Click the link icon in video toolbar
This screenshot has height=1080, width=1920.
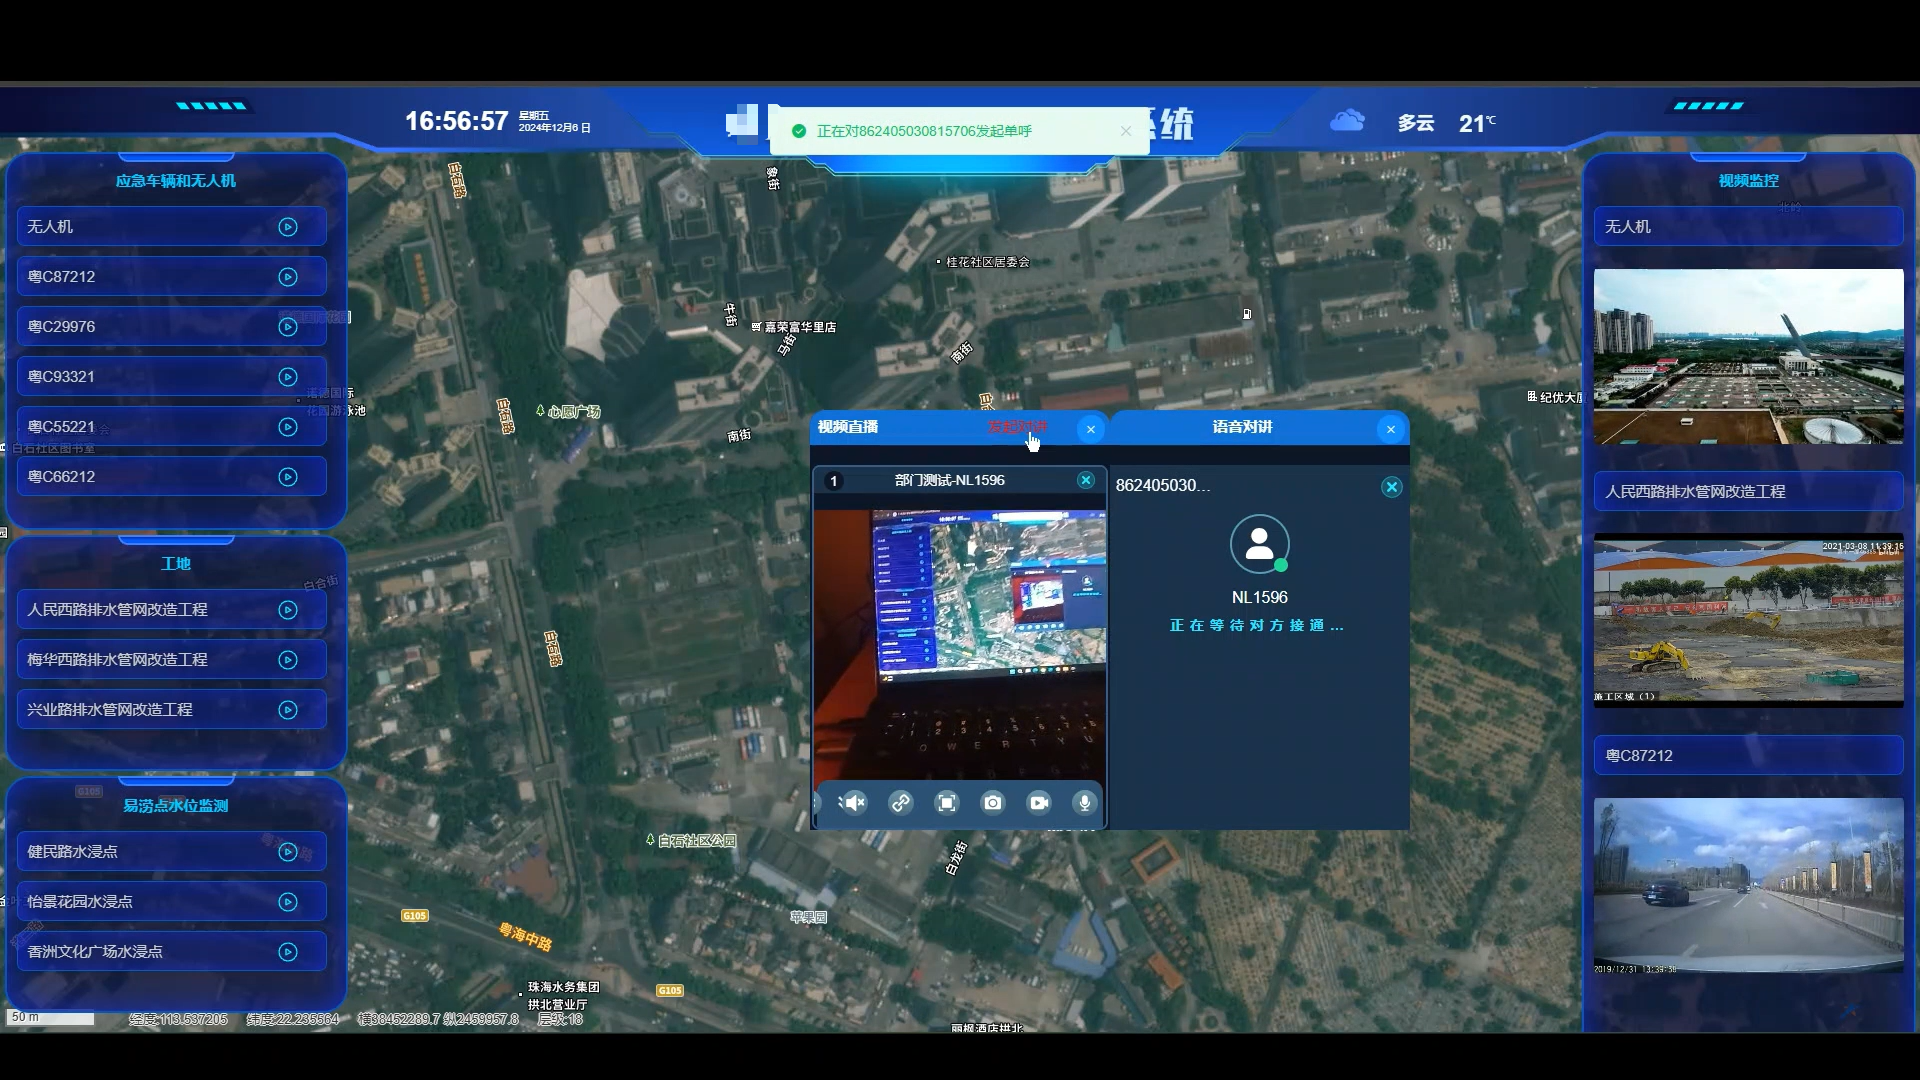(x=900, y=803)
